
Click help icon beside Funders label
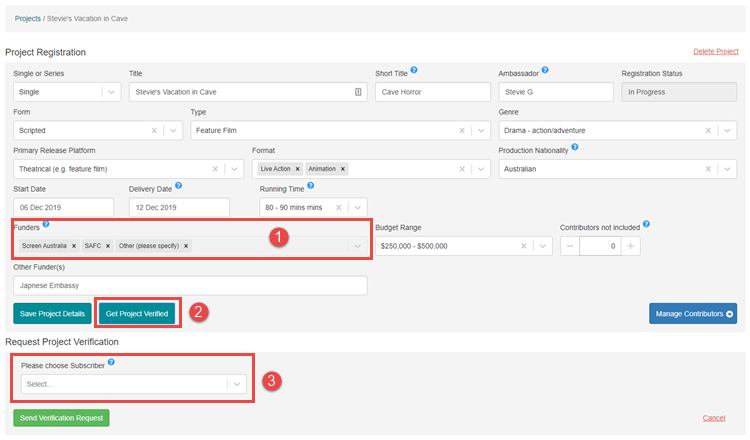(x=46, y=225)
